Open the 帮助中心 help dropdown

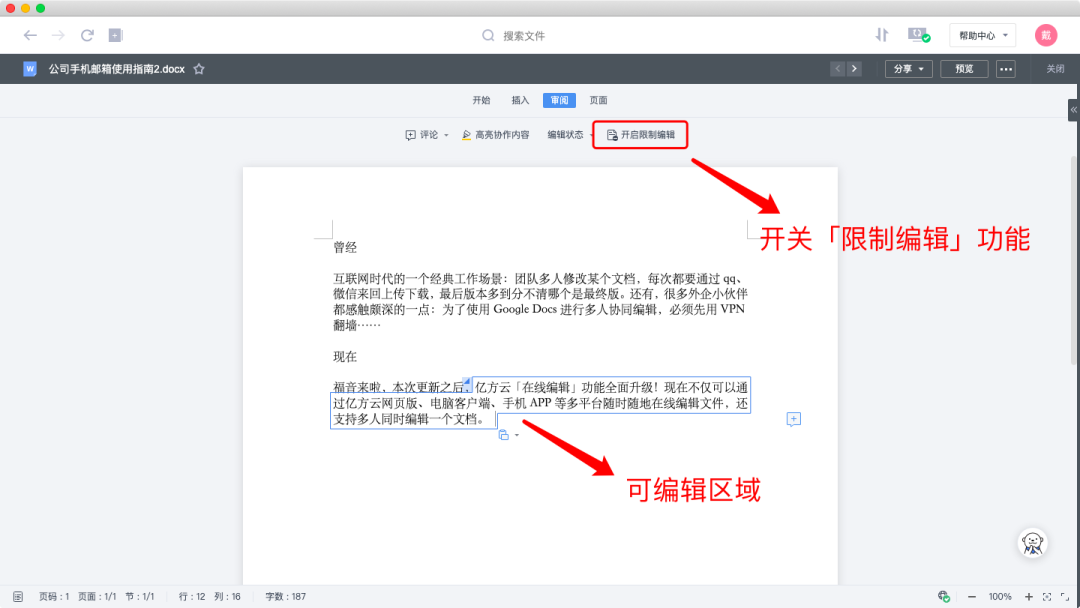pyautogui.click(x=981, y=34)
